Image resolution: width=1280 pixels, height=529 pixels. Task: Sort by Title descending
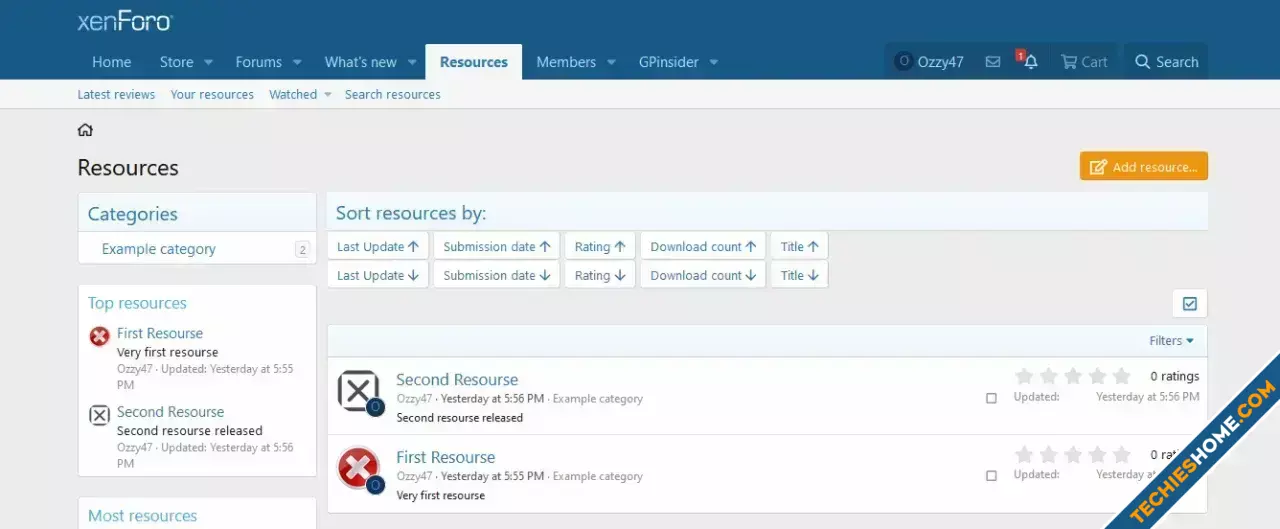[799, 275]
